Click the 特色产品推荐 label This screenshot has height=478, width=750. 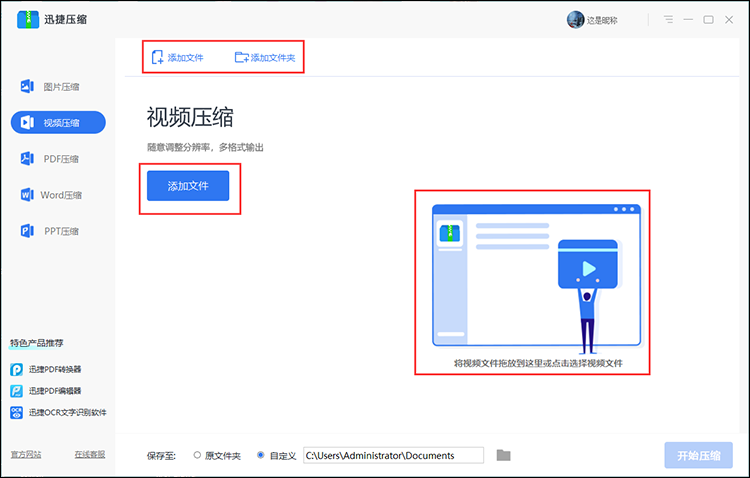coord(37,343)
